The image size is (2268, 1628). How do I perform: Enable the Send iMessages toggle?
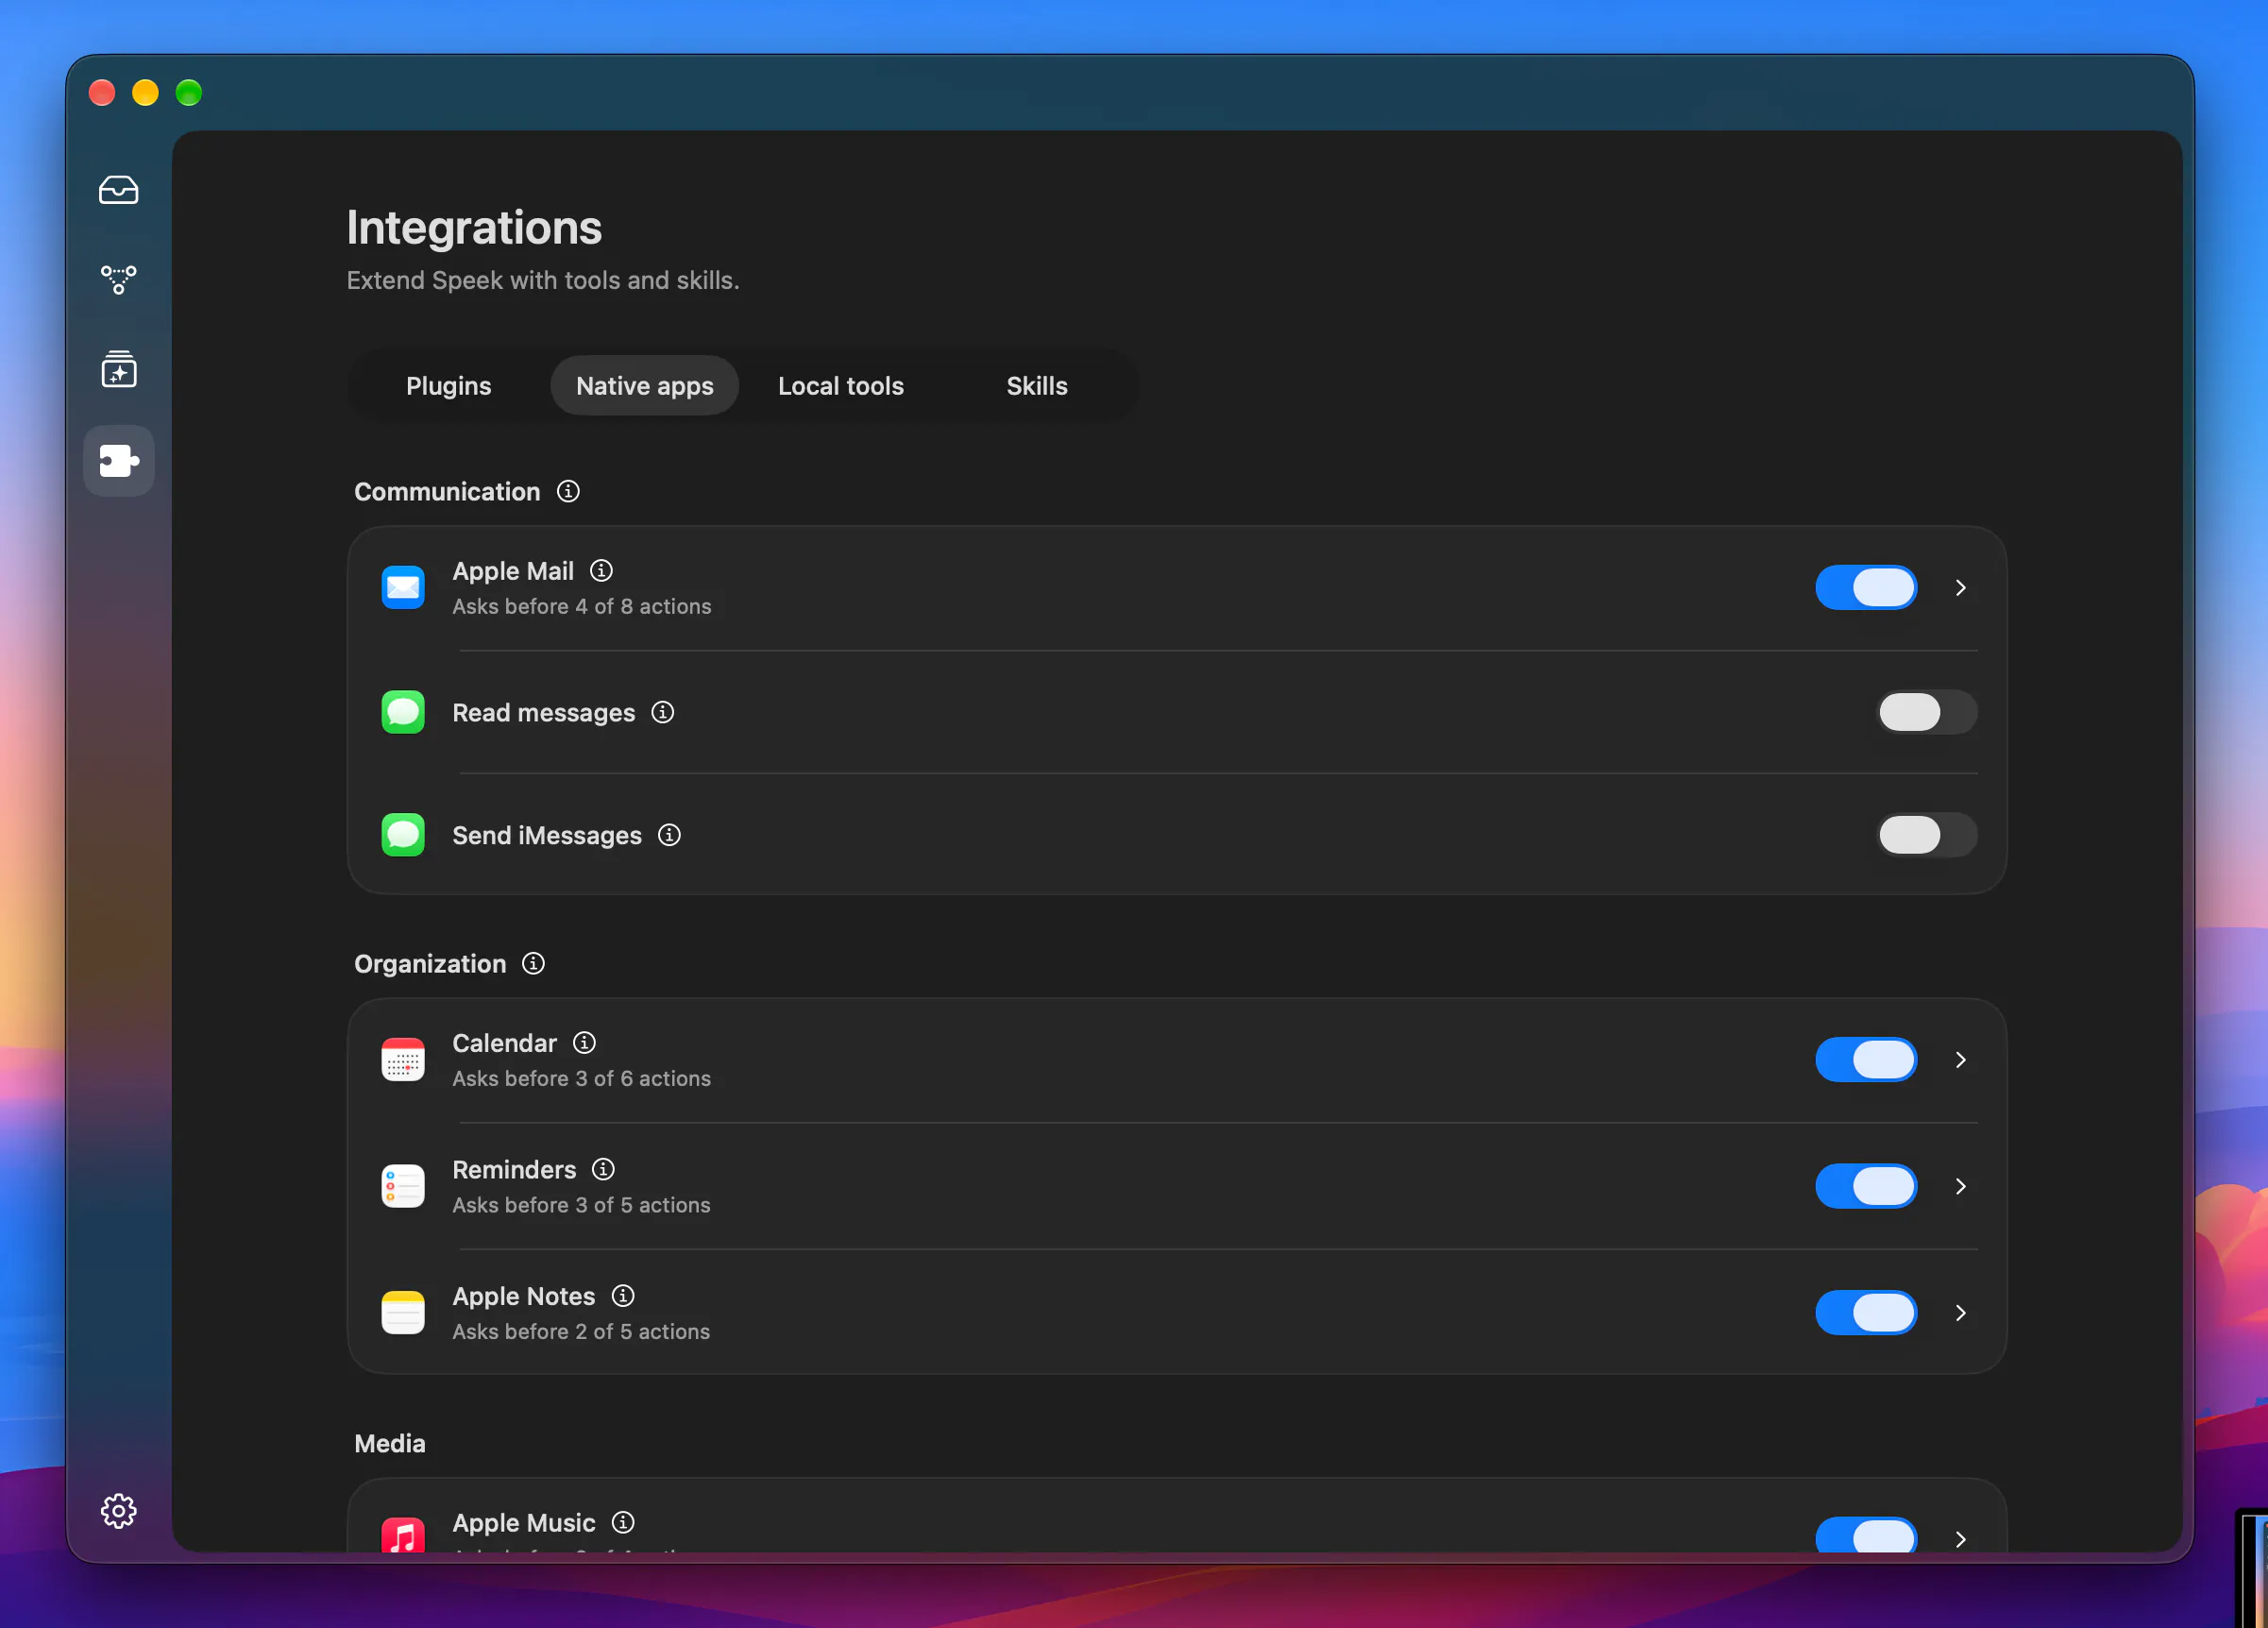1926,835
